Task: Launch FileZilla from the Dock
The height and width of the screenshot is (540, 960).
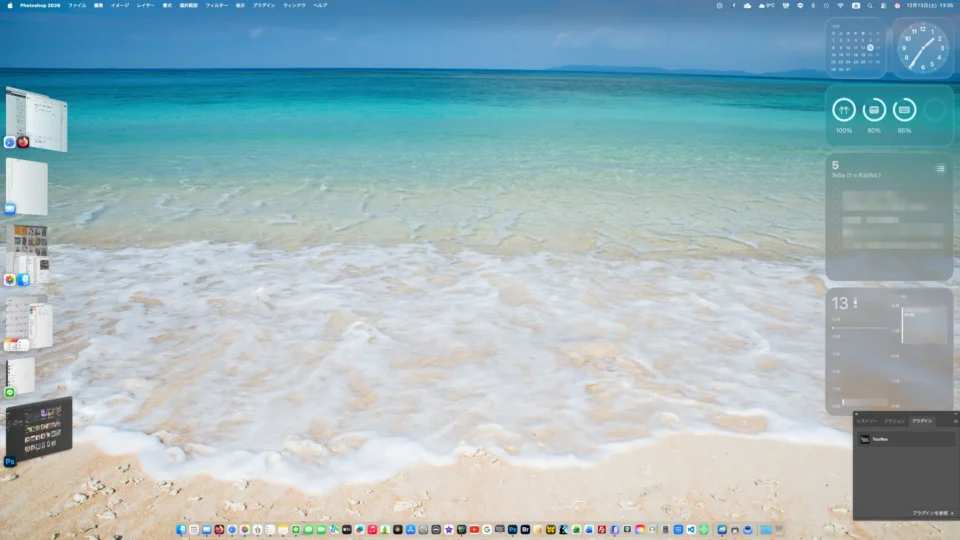Action: click(x=602, y=530)
